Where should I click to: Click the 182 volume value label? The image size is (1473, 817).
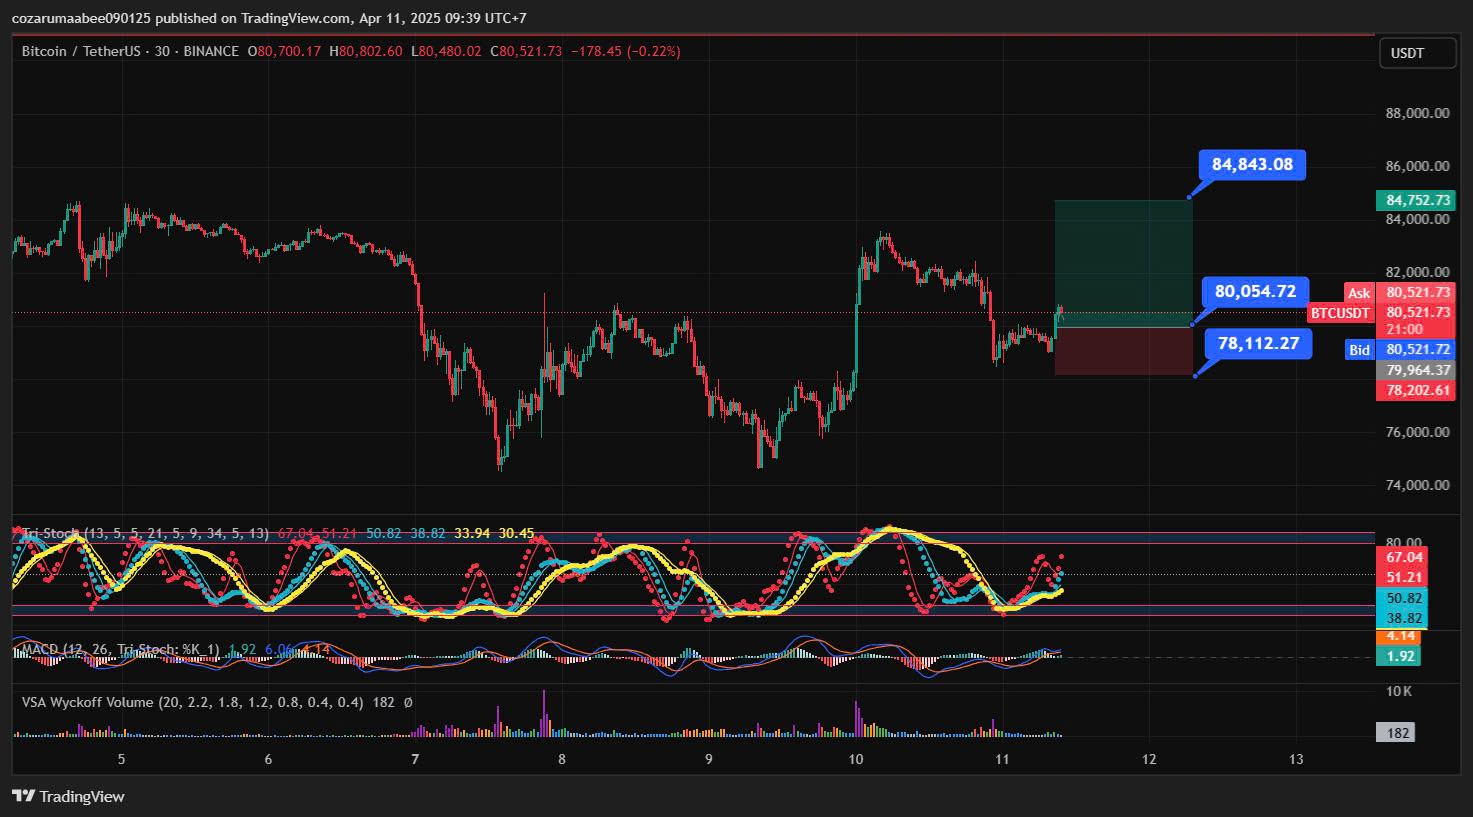point(1398,733)
